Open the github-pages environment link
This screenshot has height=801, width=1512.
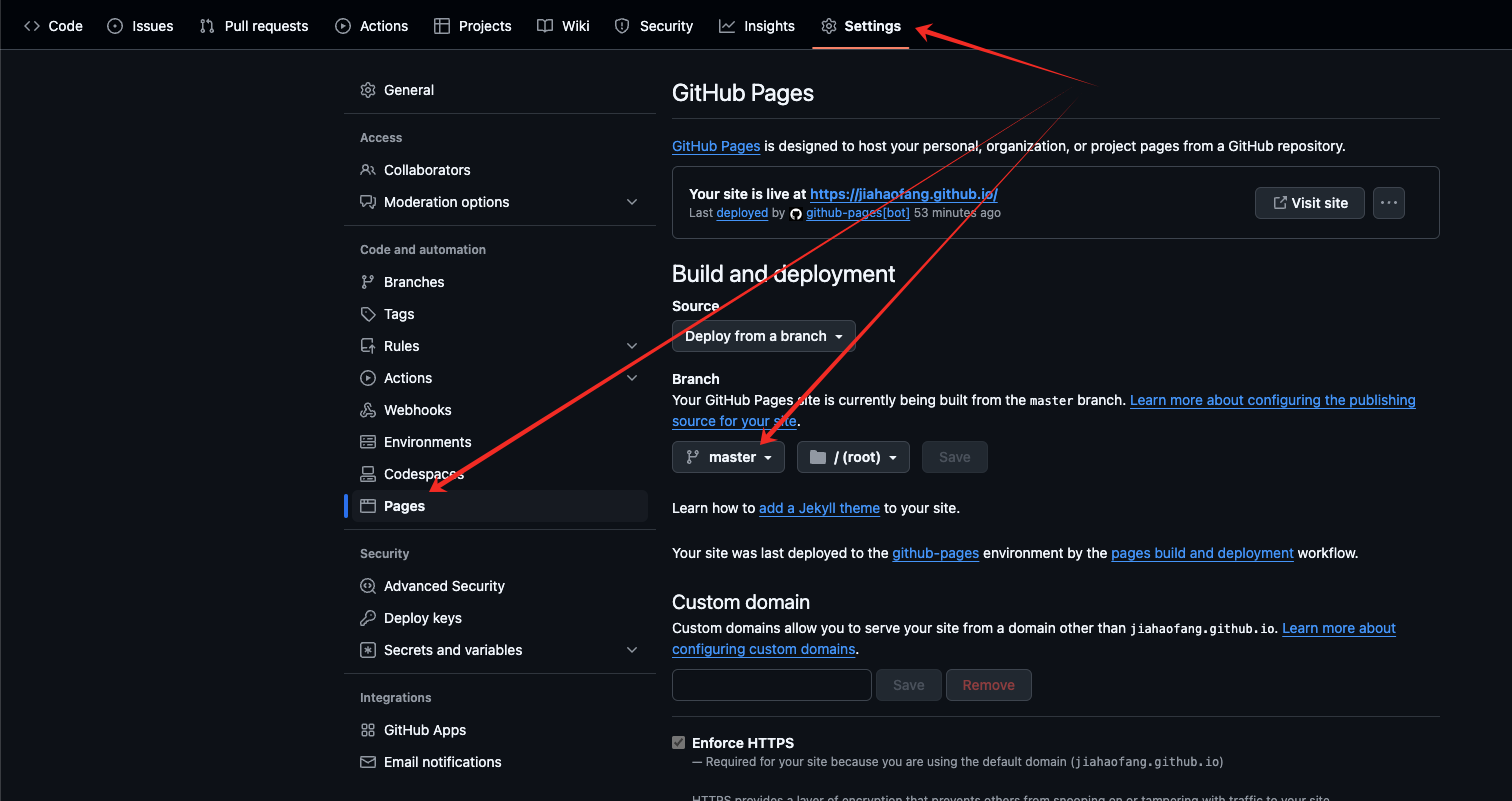(936, 553)
